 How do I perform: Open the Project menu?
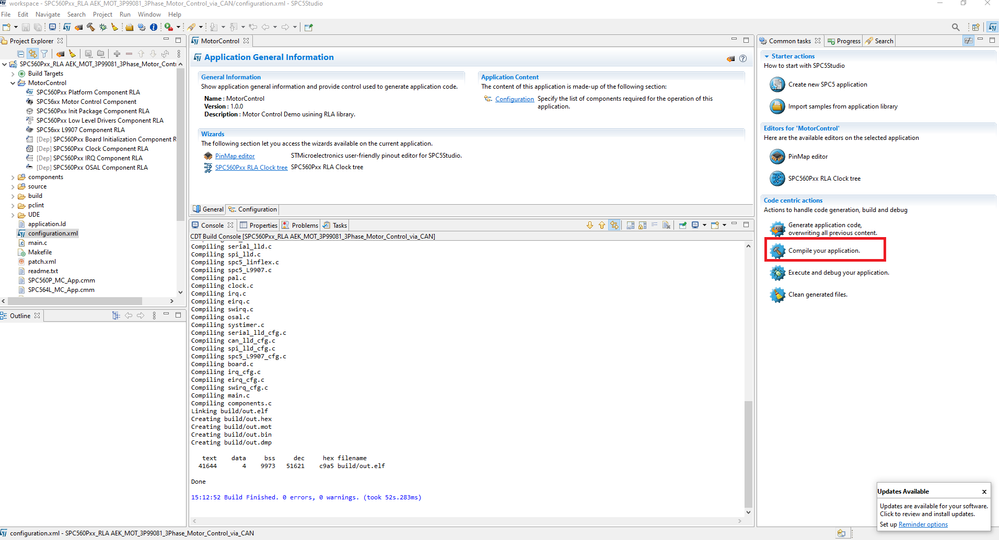(x=102, y=14)
